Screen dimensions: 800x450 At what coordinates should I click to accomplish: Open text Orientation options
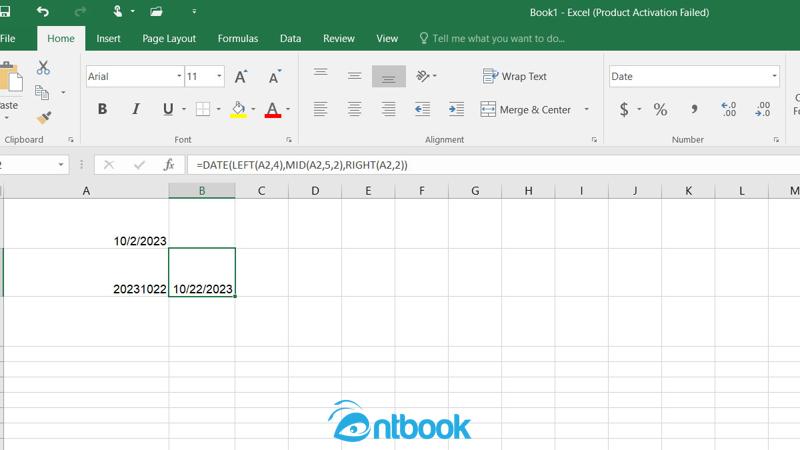(x=427, y=76)
